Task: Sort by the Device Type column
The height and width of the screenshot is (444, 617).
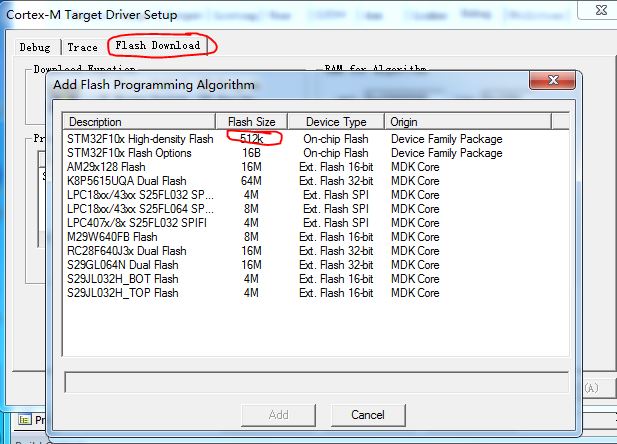Action: (x=336, y=122)
